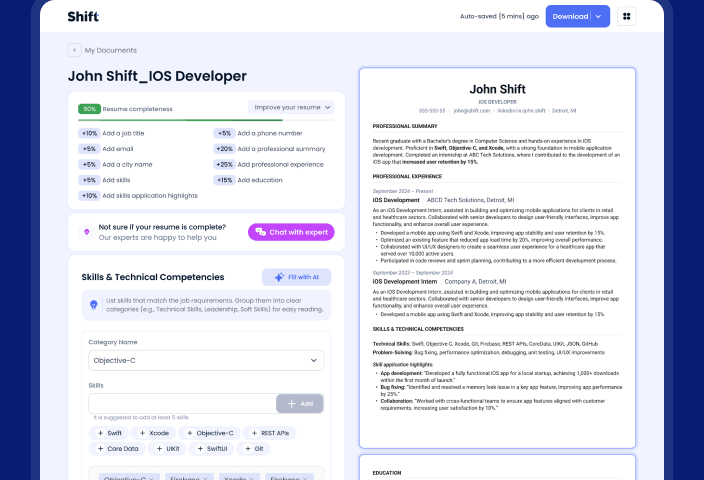Click the Professional Summary heading in preview

coord(405,126)
